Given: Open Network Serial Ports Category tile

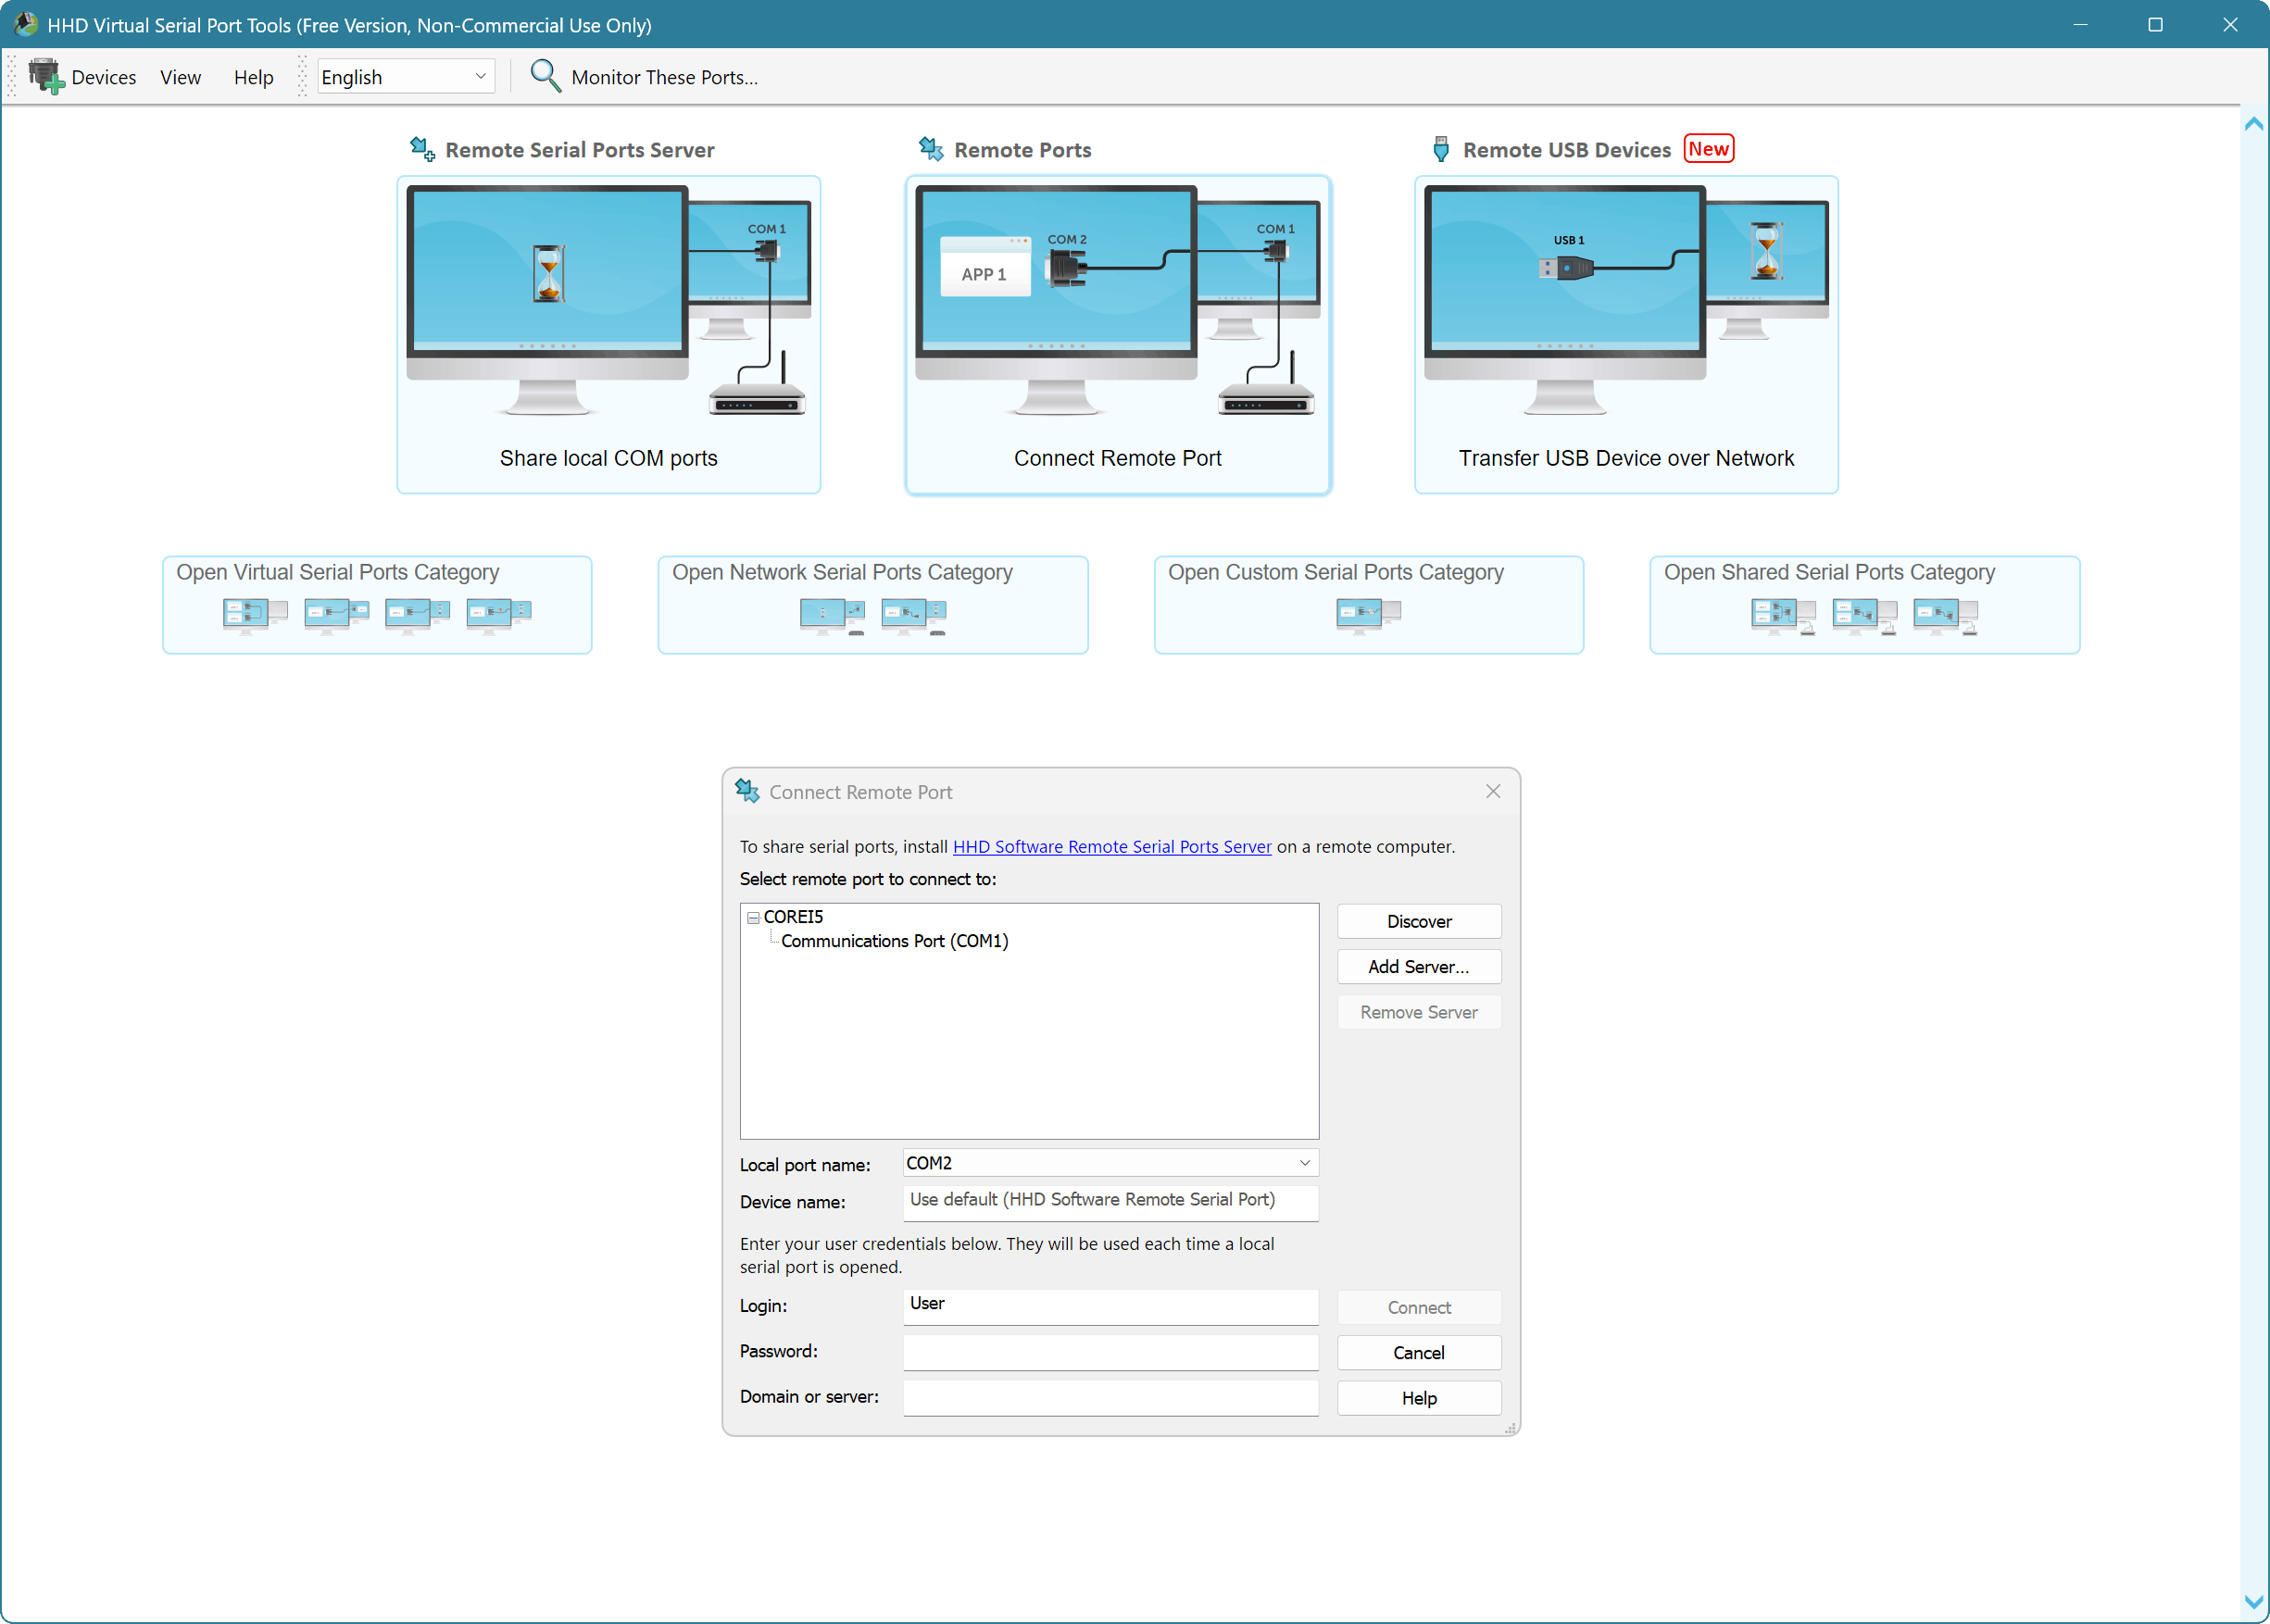Looking at the screenshot, I should point(872,605).
